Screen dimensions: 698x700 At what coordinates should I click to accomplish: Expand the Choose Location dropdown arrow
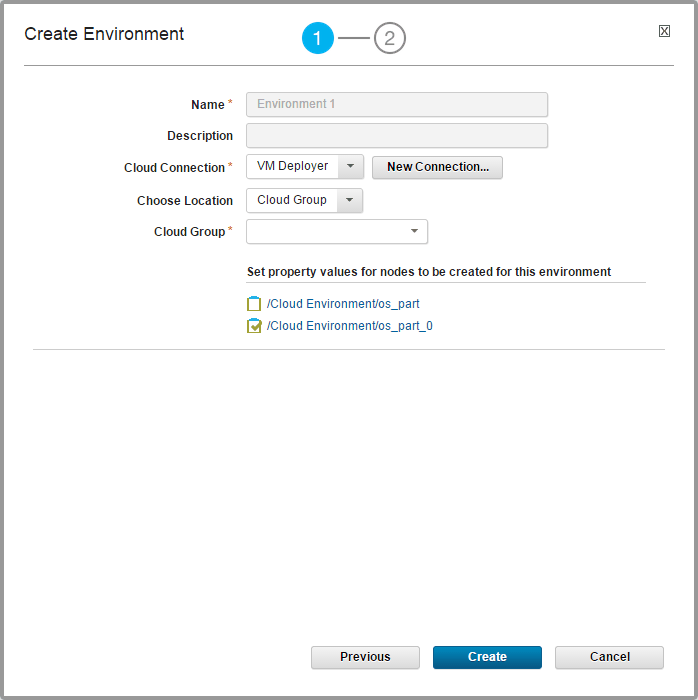(349, 200)
